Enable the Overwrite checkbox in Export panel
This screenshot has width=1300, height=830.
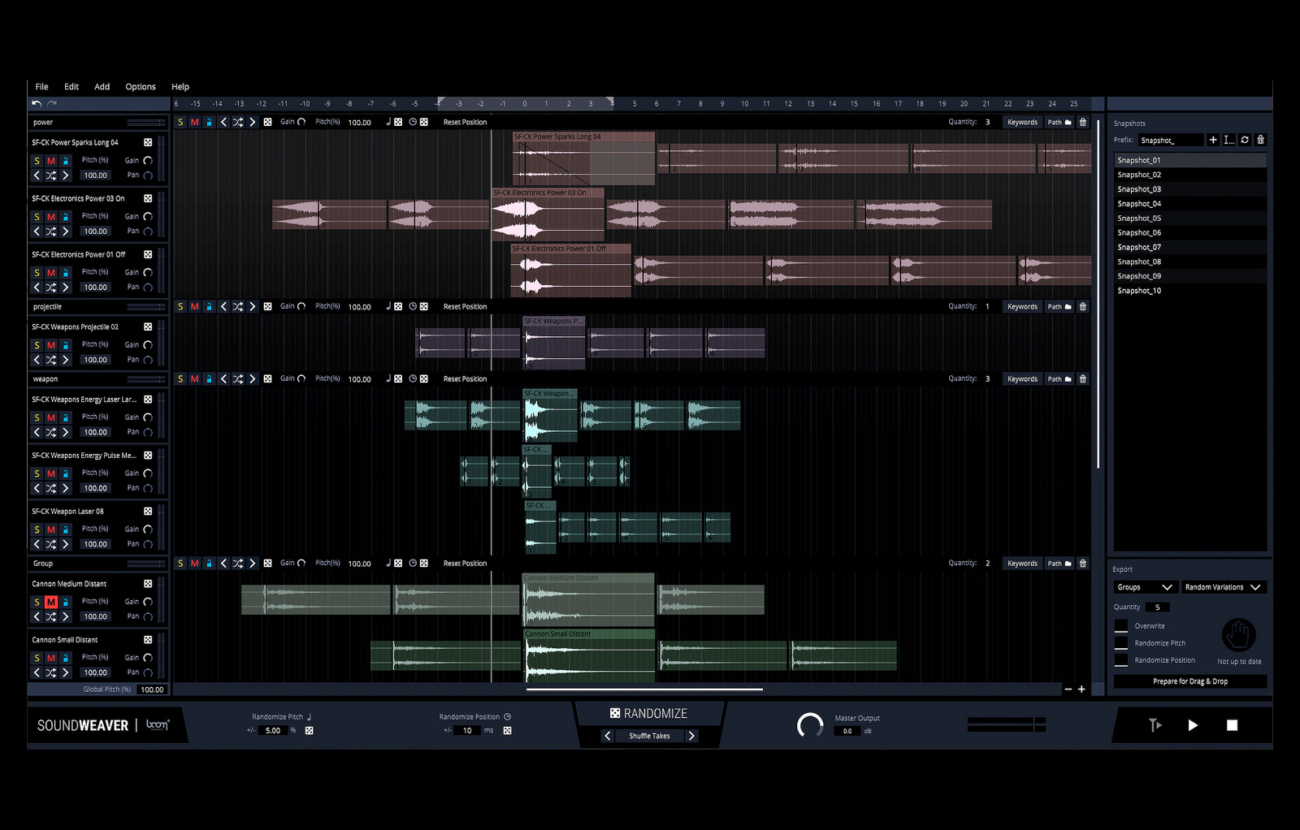tap(1123, 625)
